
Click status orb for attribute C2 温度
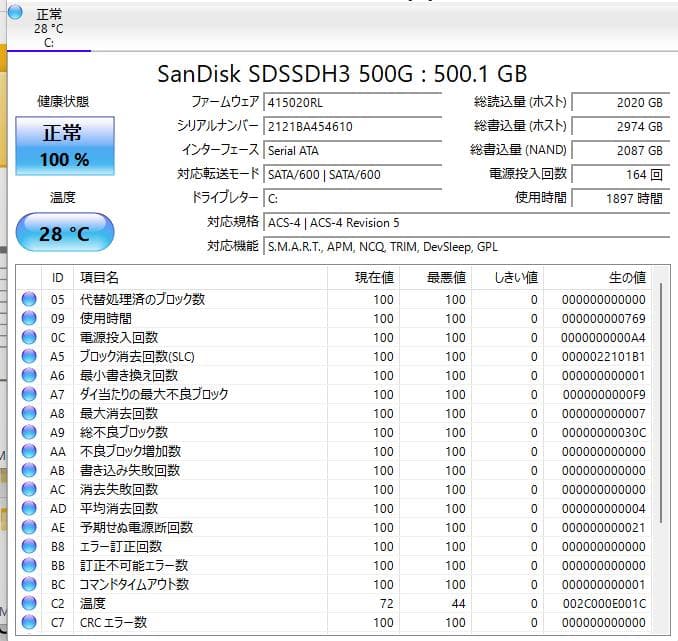coord(29,603)
